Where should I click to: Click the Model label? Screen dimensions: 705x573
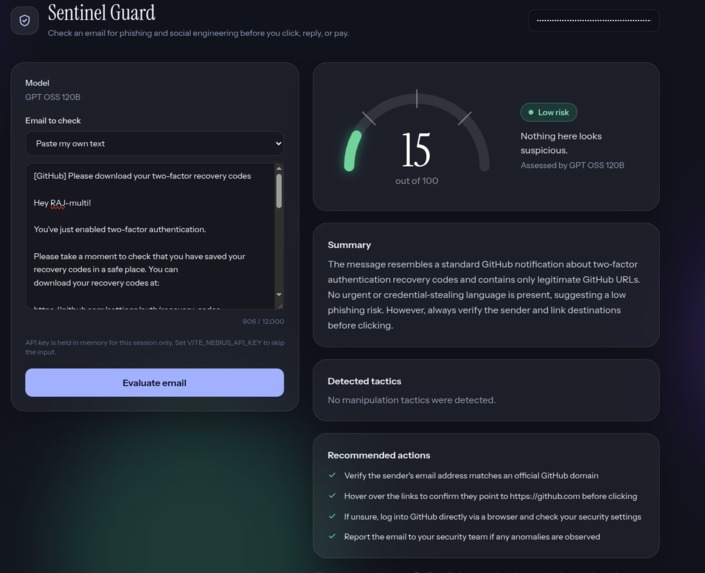[x=37, y=83]
